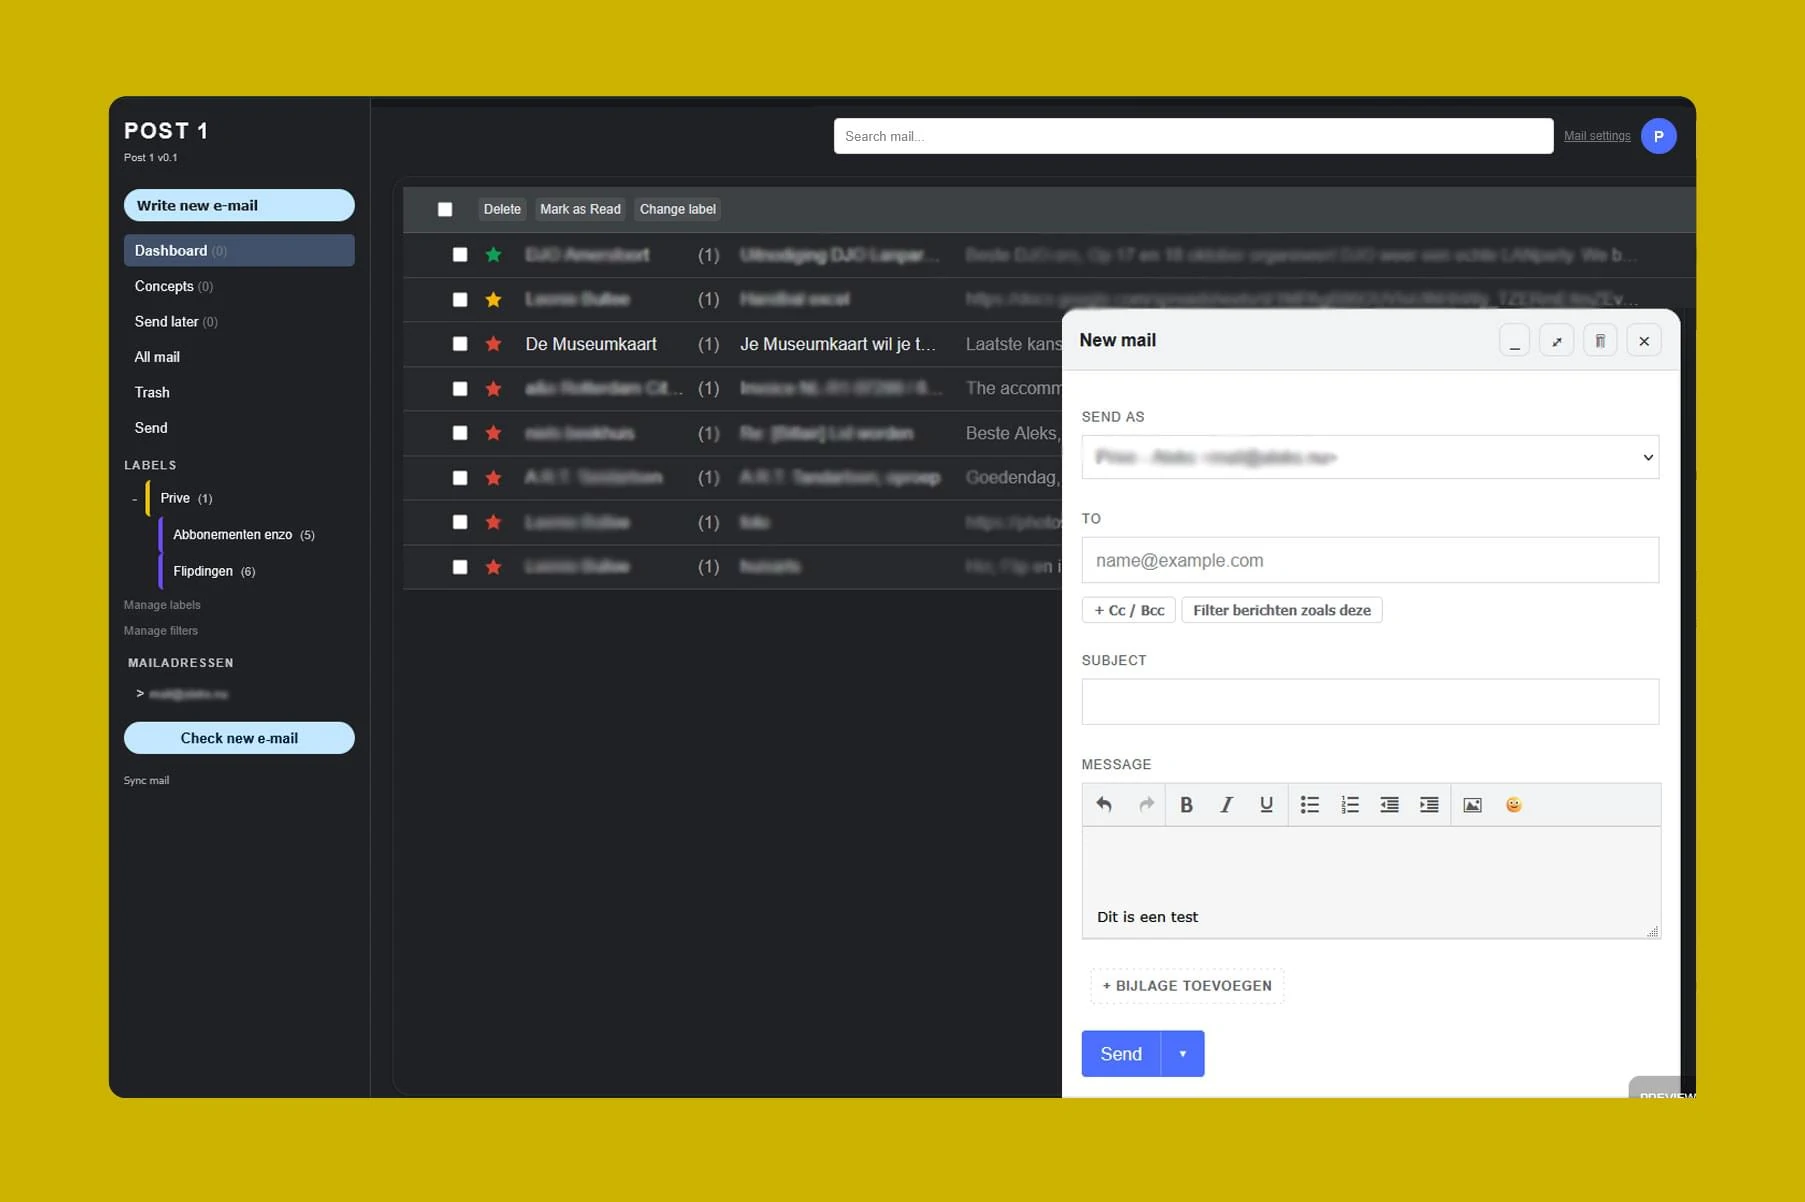This screenshot has width=1805, height=1202.
Task: Open the Send As dropdown
Action: pyautogui.click(x=1370, y=457)
